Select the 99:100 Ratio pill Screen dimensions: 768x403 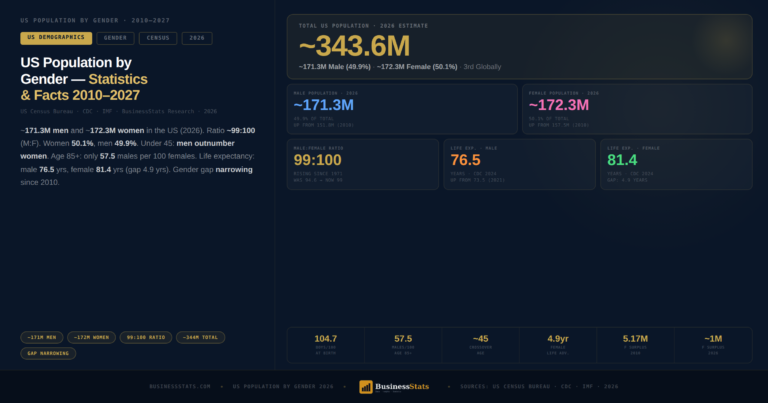pos(145,337)
